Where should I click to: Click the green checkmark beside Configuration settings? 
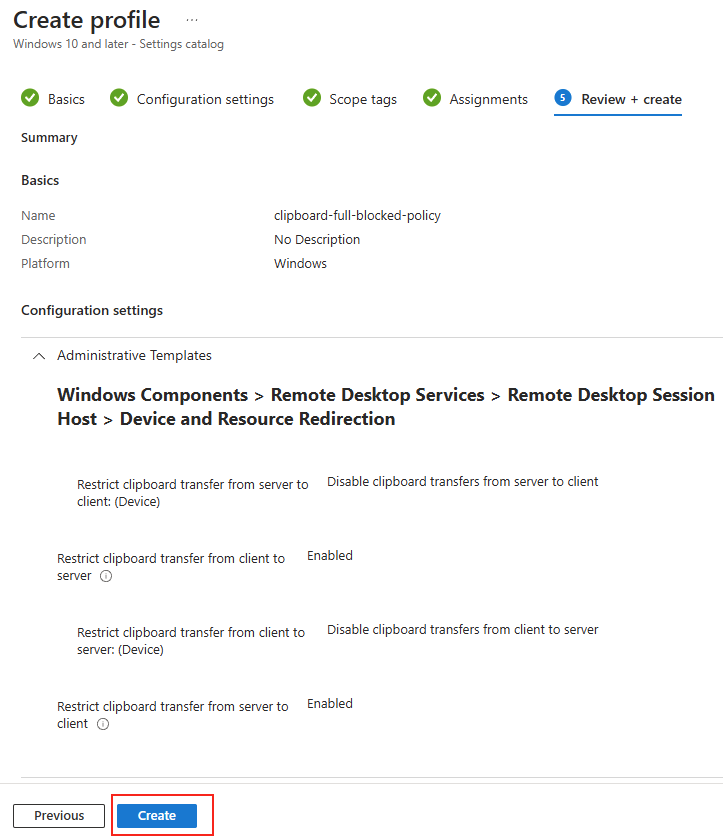(119, 98)
